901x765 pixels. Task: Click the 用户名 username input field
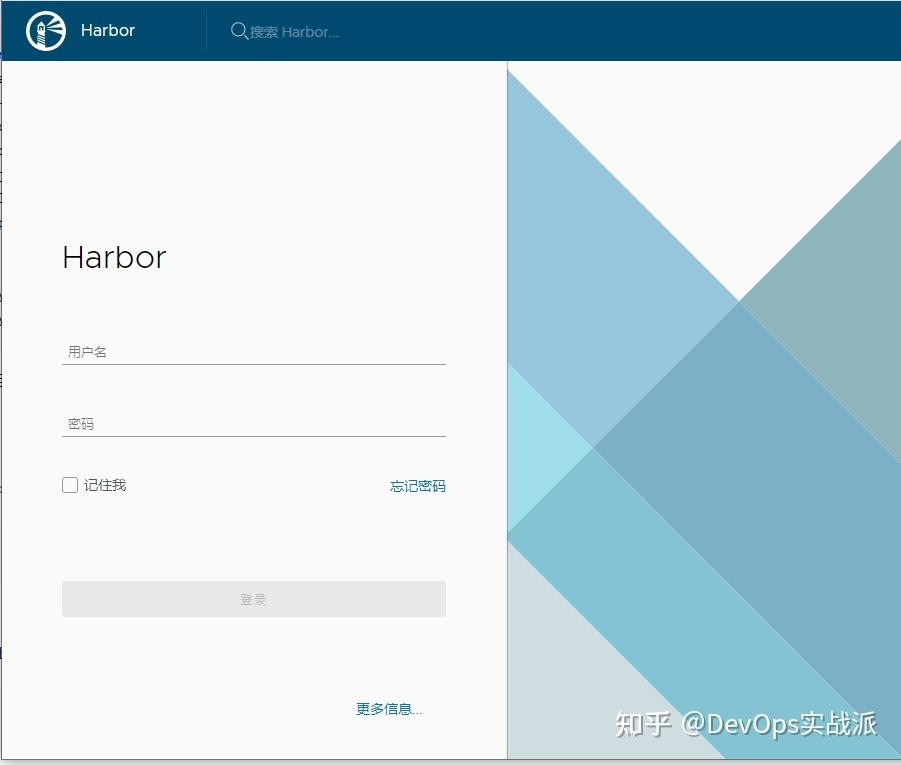253,352
